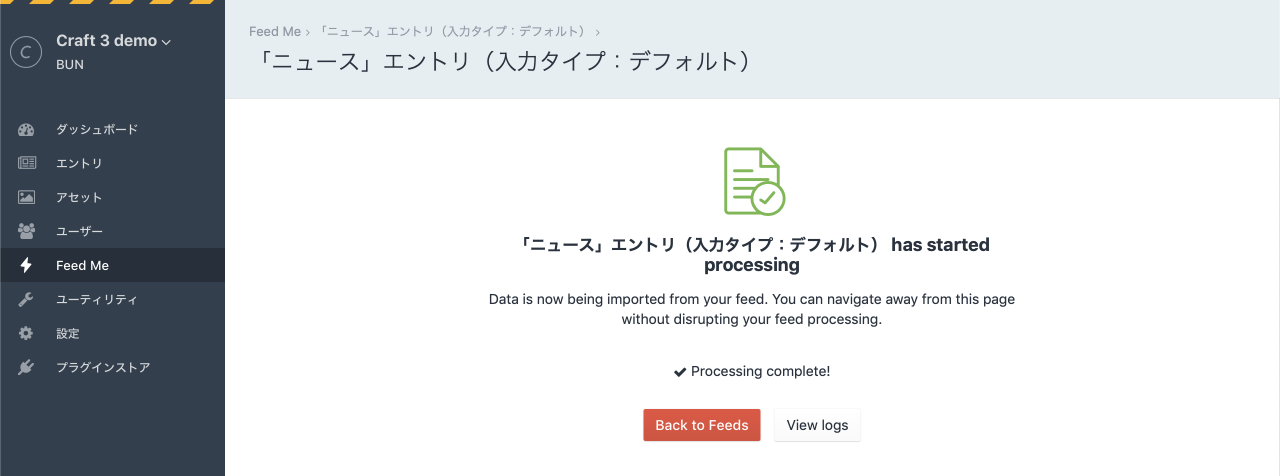This screenshot has width=1280, height=476.
Task: Click the settings gear icon
Action: [27, 334]
